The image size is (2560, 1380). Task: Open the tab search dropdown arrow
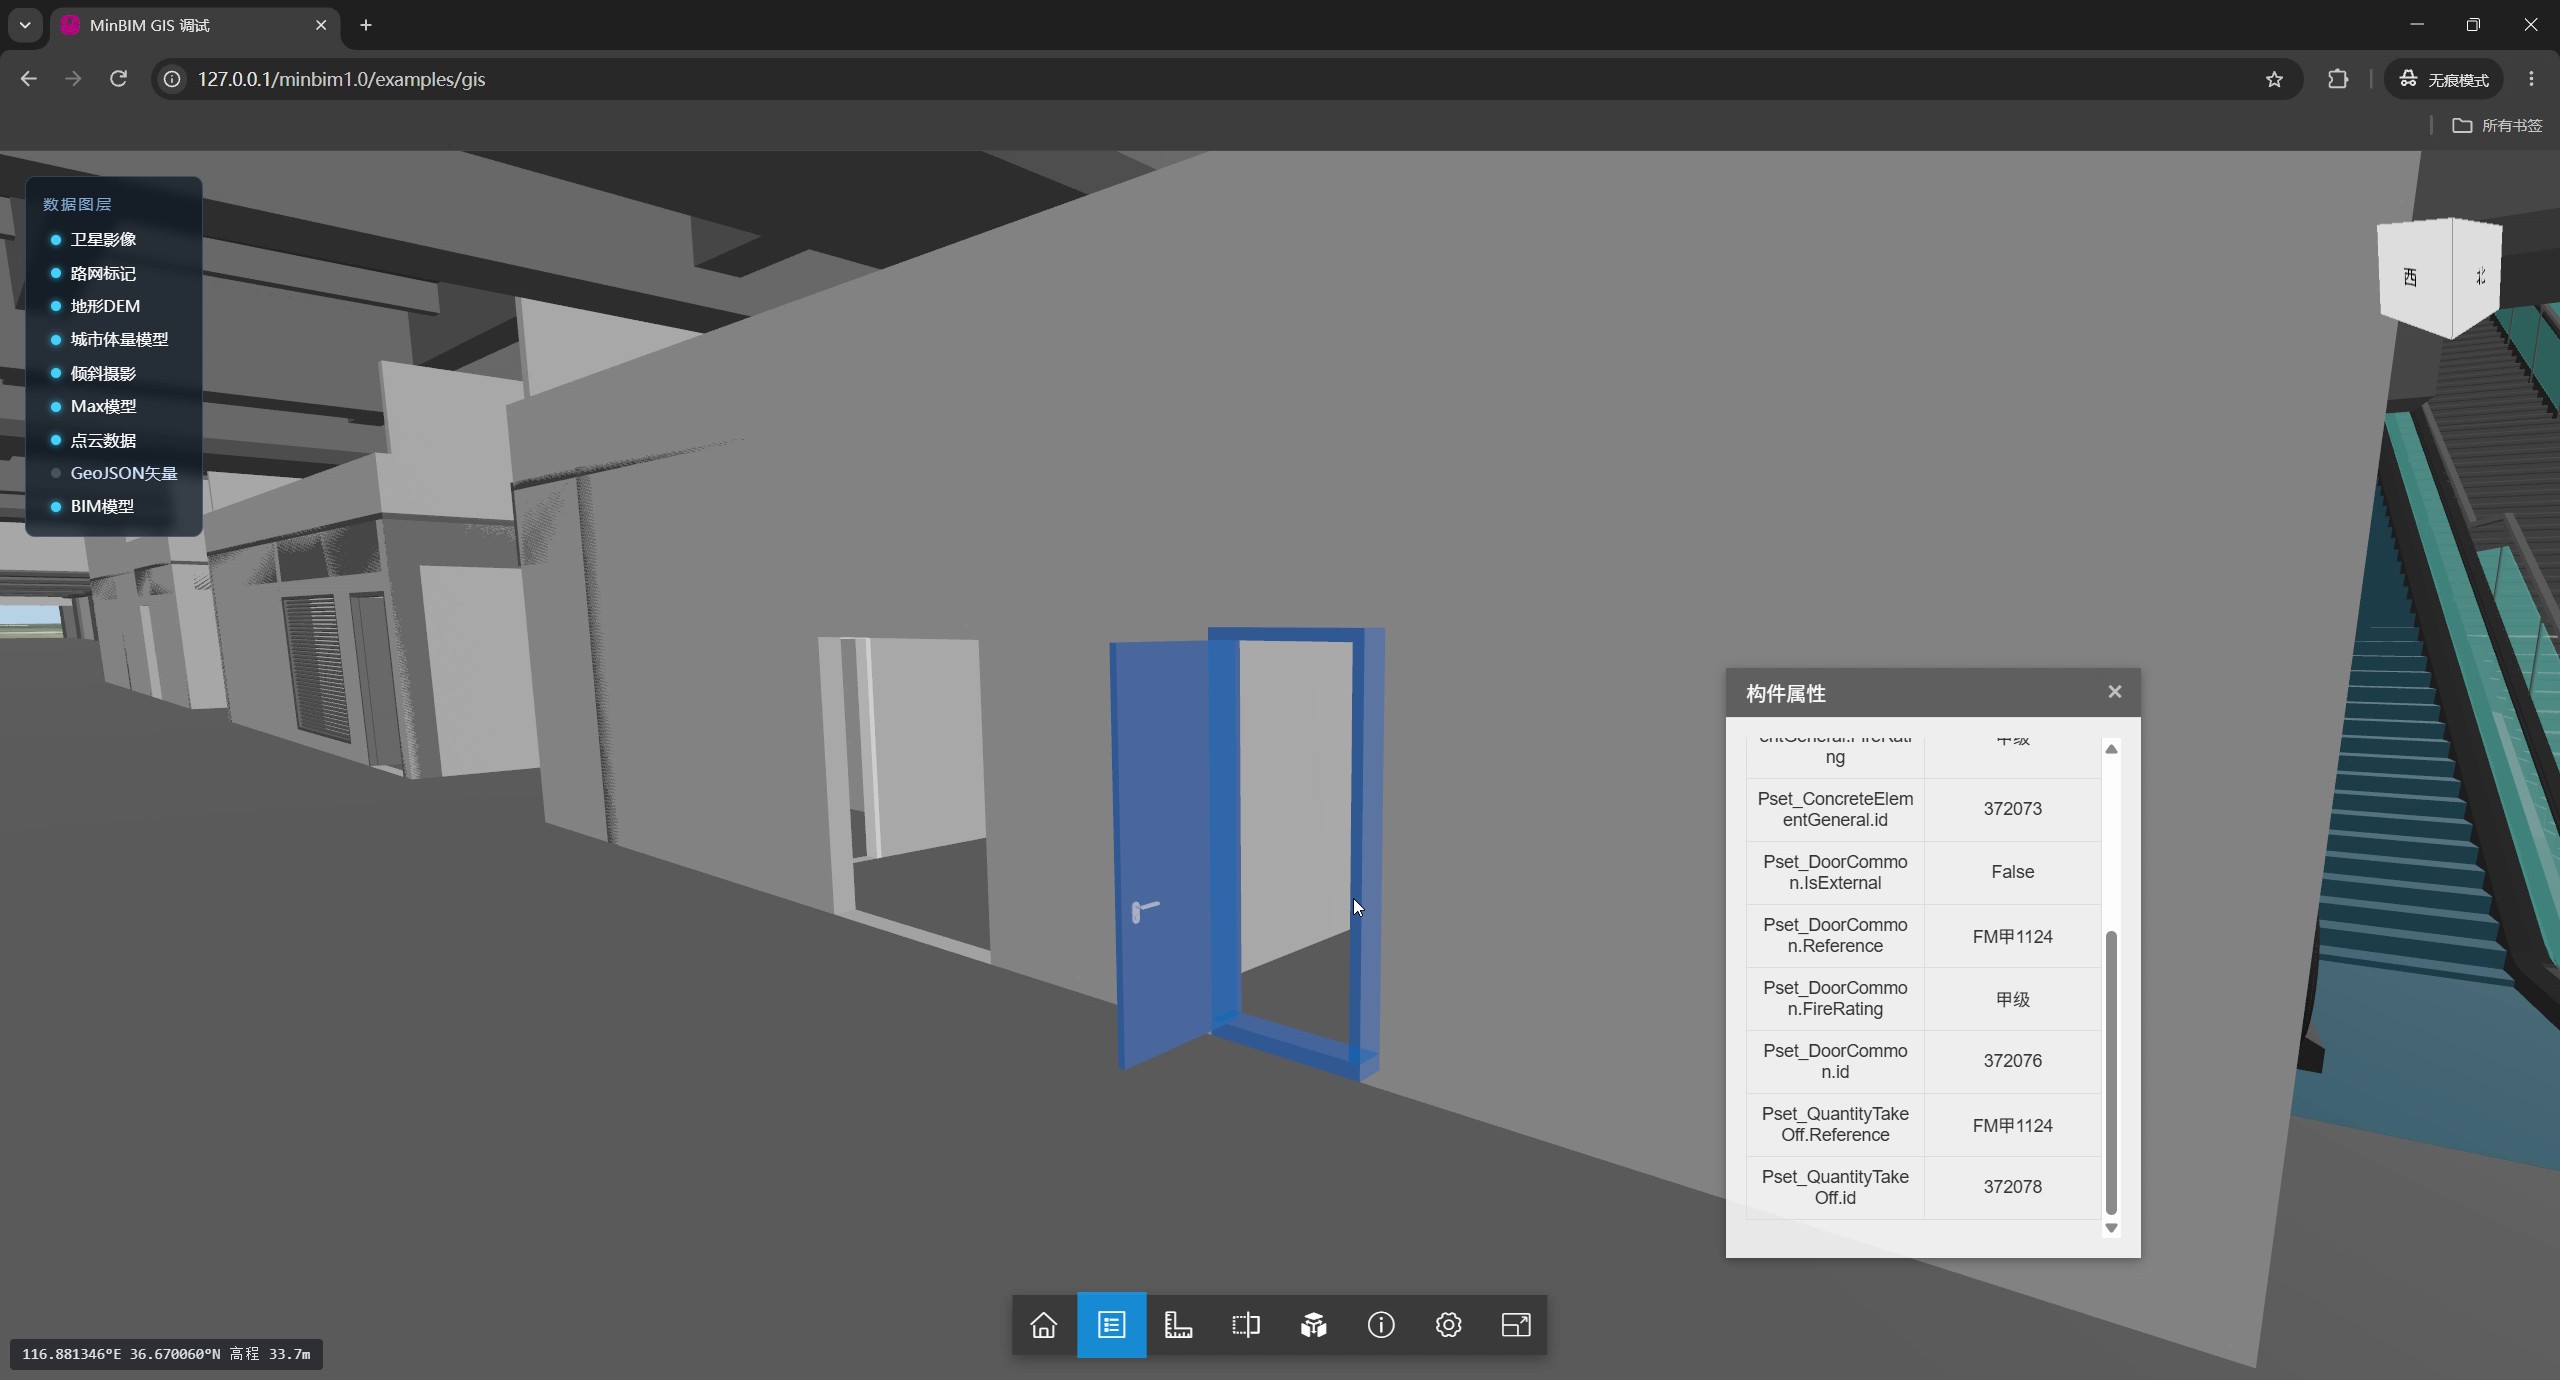(x=25, y=25)
